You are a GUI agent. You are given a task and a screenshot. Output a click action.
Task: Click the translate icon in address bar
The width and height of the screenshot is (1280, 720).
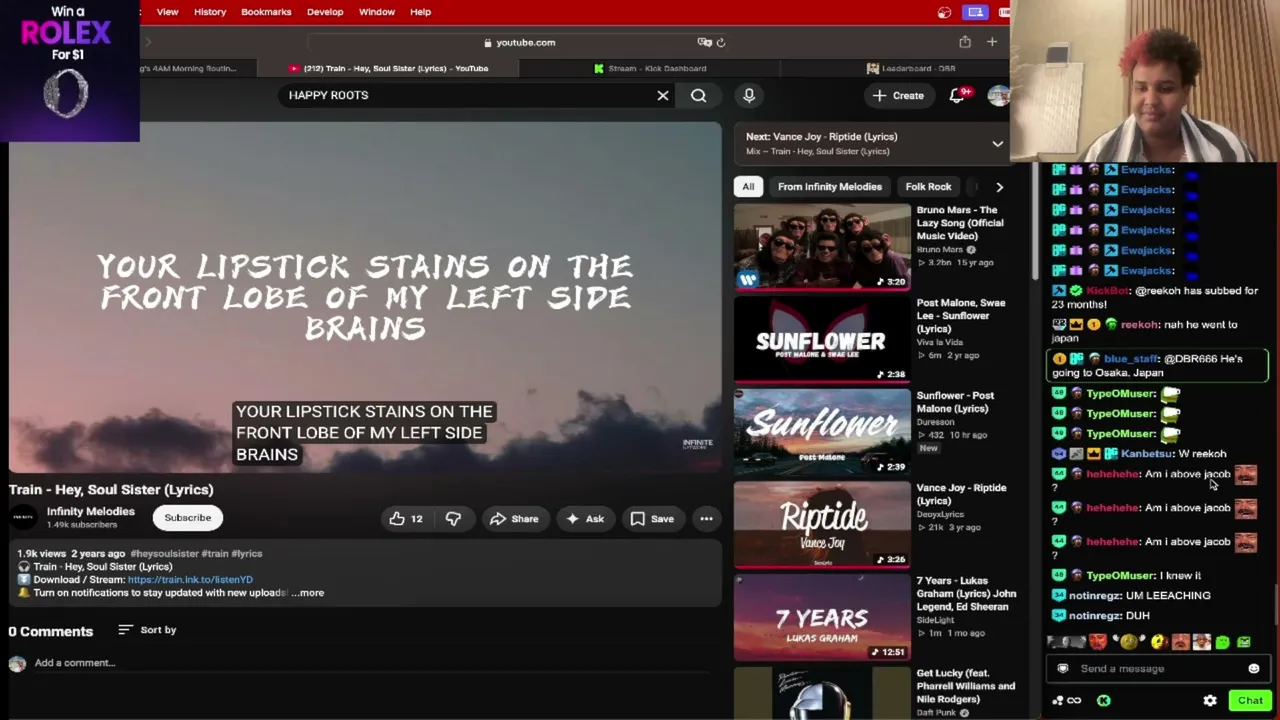click(704, 42)
